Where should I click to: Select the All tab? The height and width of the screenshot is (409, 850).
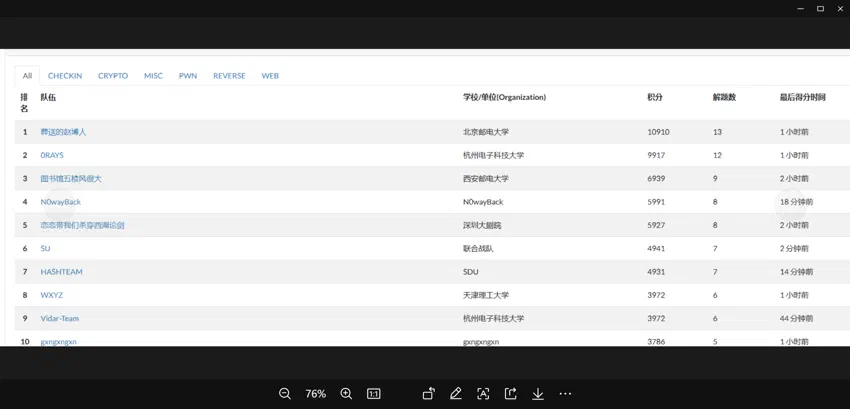coord(27,76)
